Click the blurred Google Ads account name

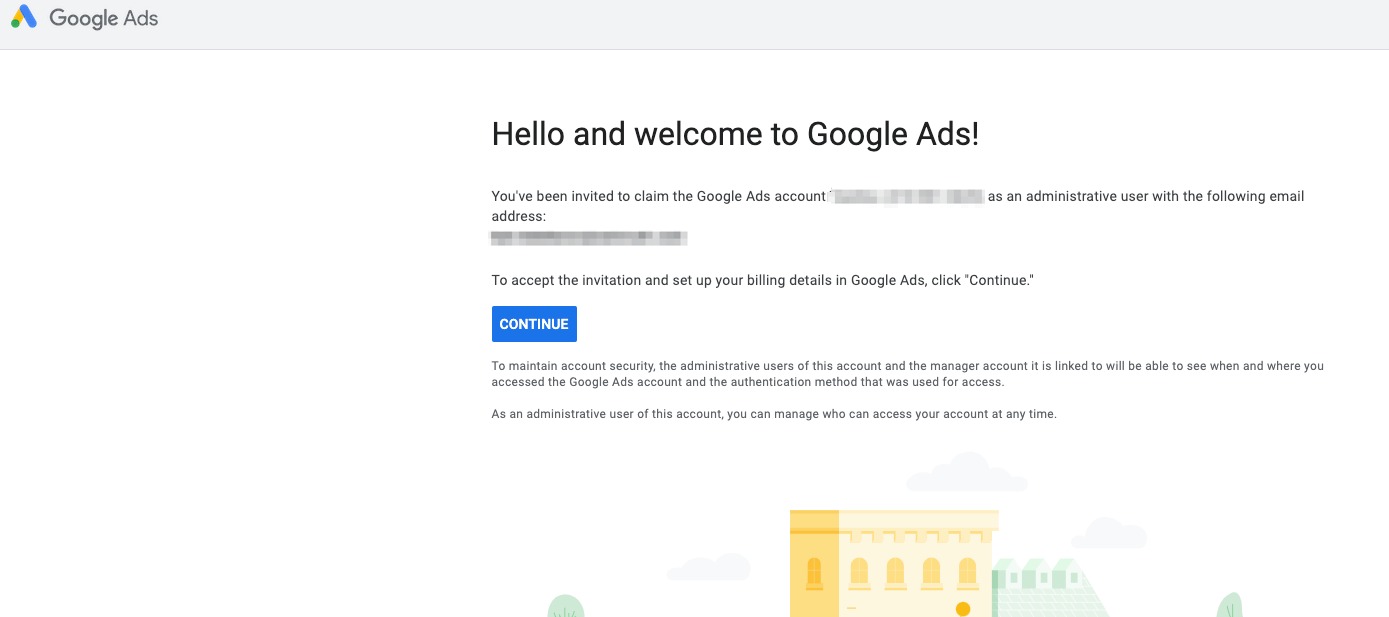point(908,197)
